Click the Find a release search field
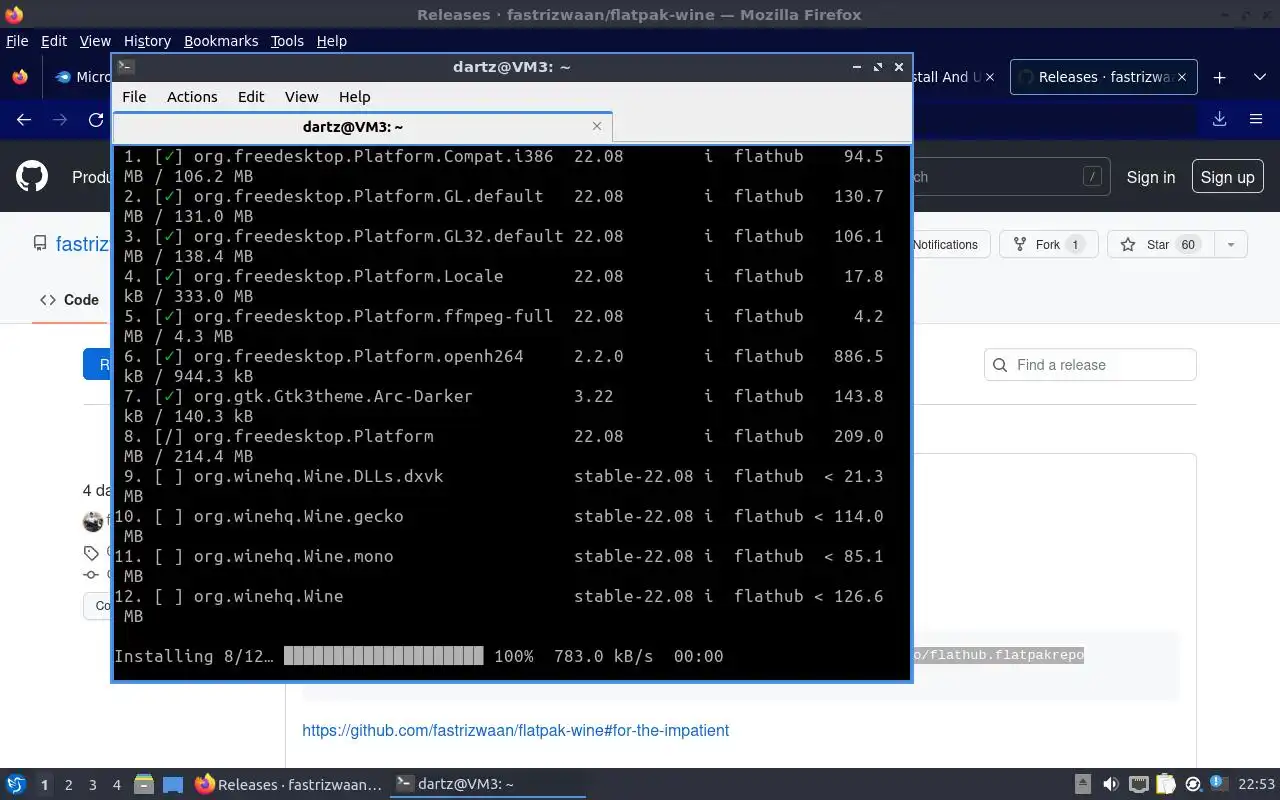Viewport: 1280px width, 800px height. coord(1090,365)
